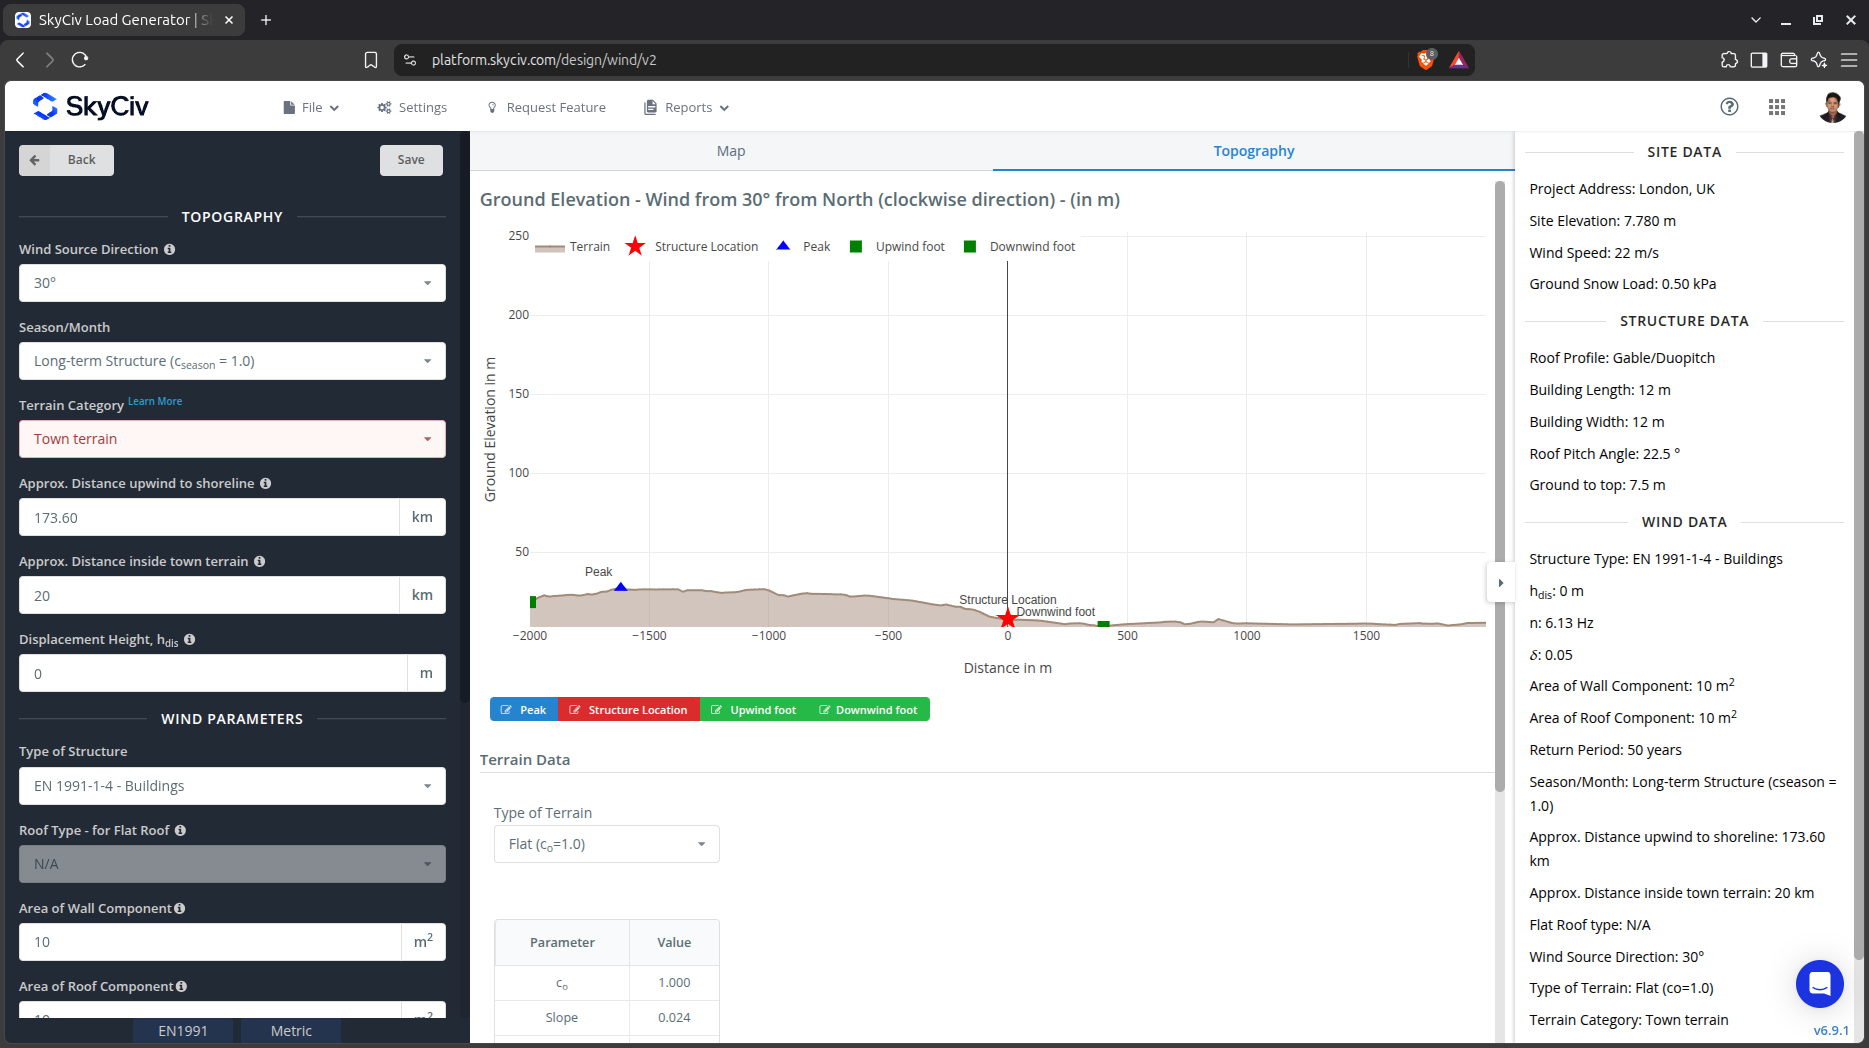Open Type of Terrain Flat dropdown

(x=607, y=844)
